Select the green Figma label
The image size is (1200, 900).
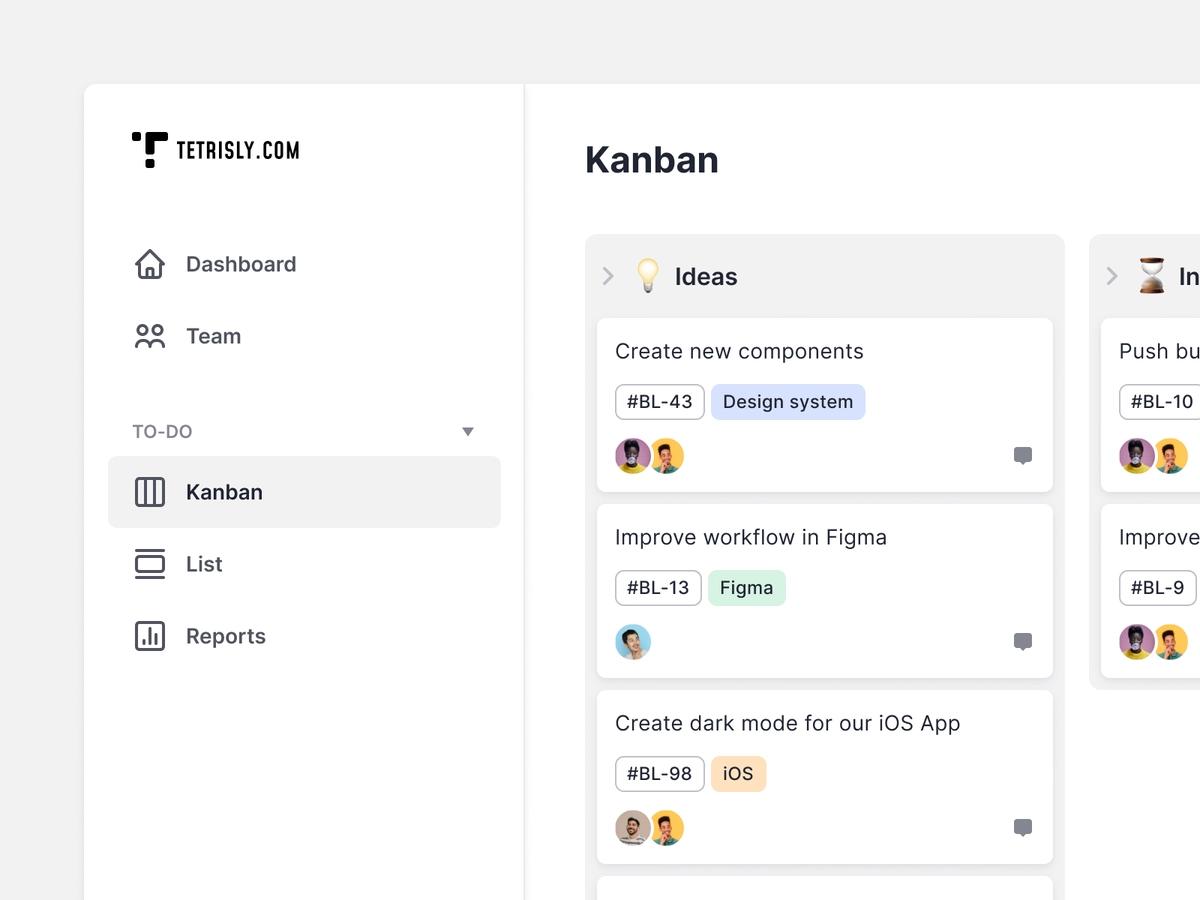[747, 588]
